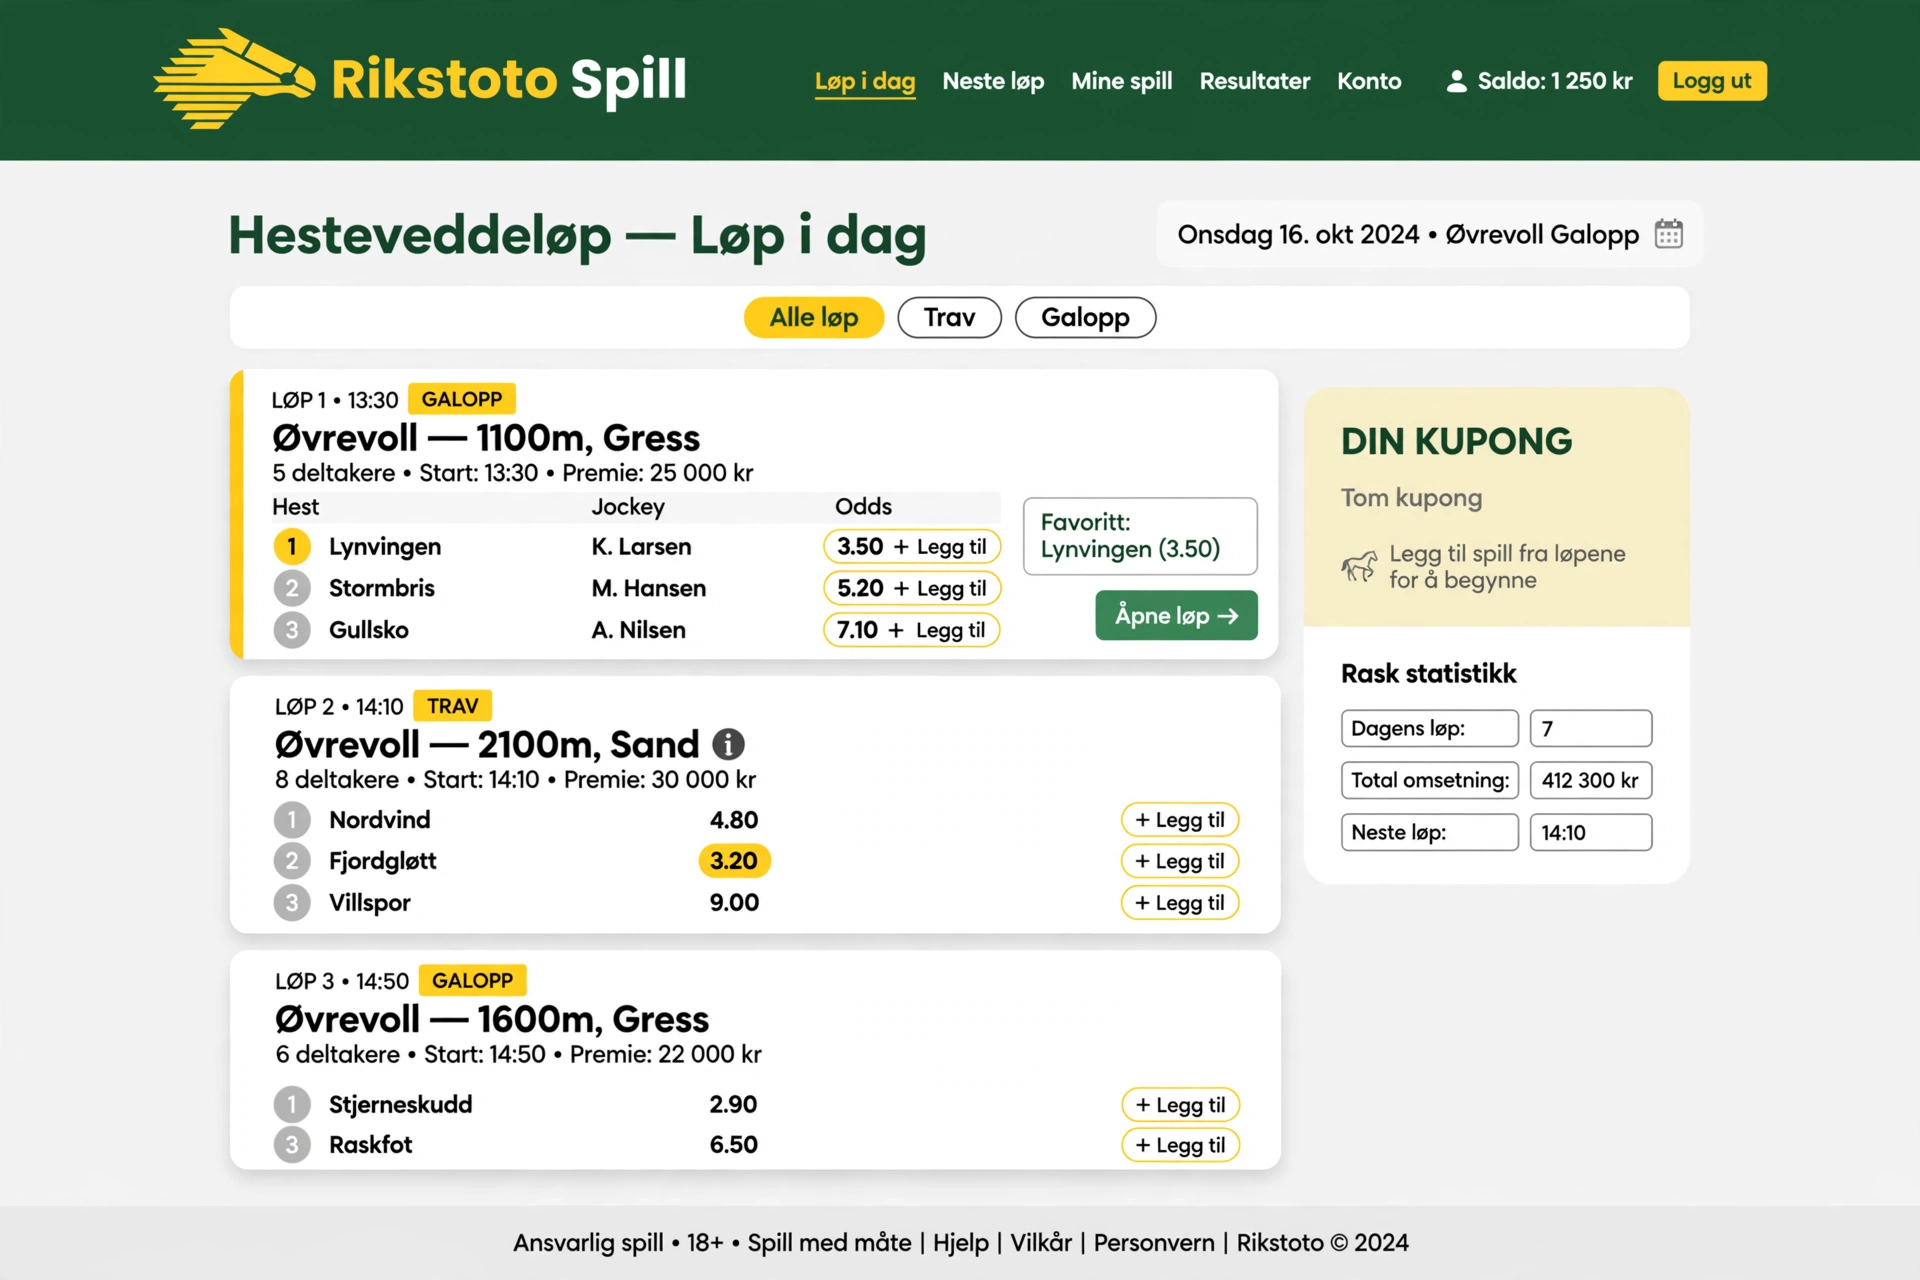Open Mine spill in the navigation
The width and height of the screenshot is (1920, 1280).
(x=1121, y=81)
